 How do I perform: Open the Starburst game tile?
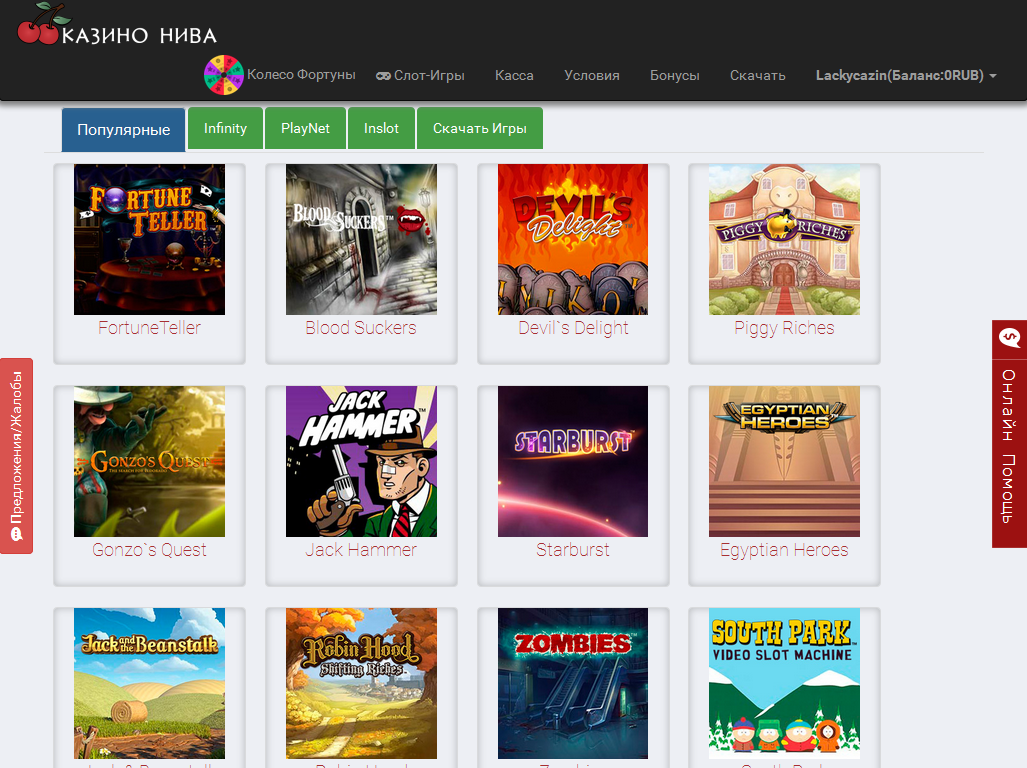coord(573,462)
